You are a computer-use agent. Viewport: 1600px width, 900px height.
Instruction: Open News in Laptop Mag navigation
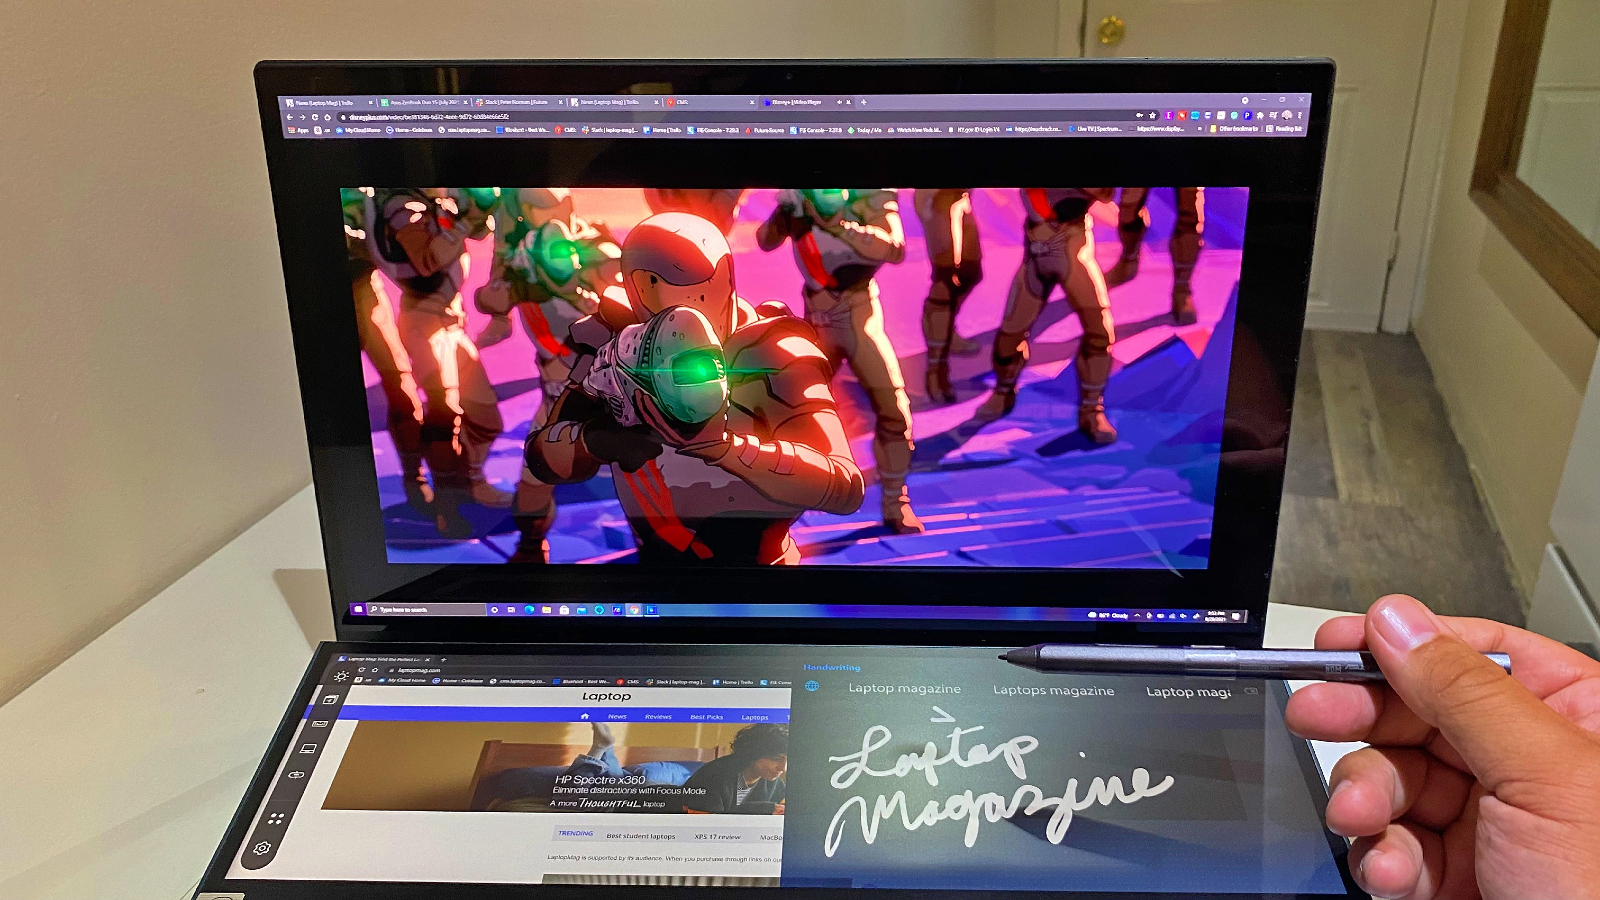[617, 716]
